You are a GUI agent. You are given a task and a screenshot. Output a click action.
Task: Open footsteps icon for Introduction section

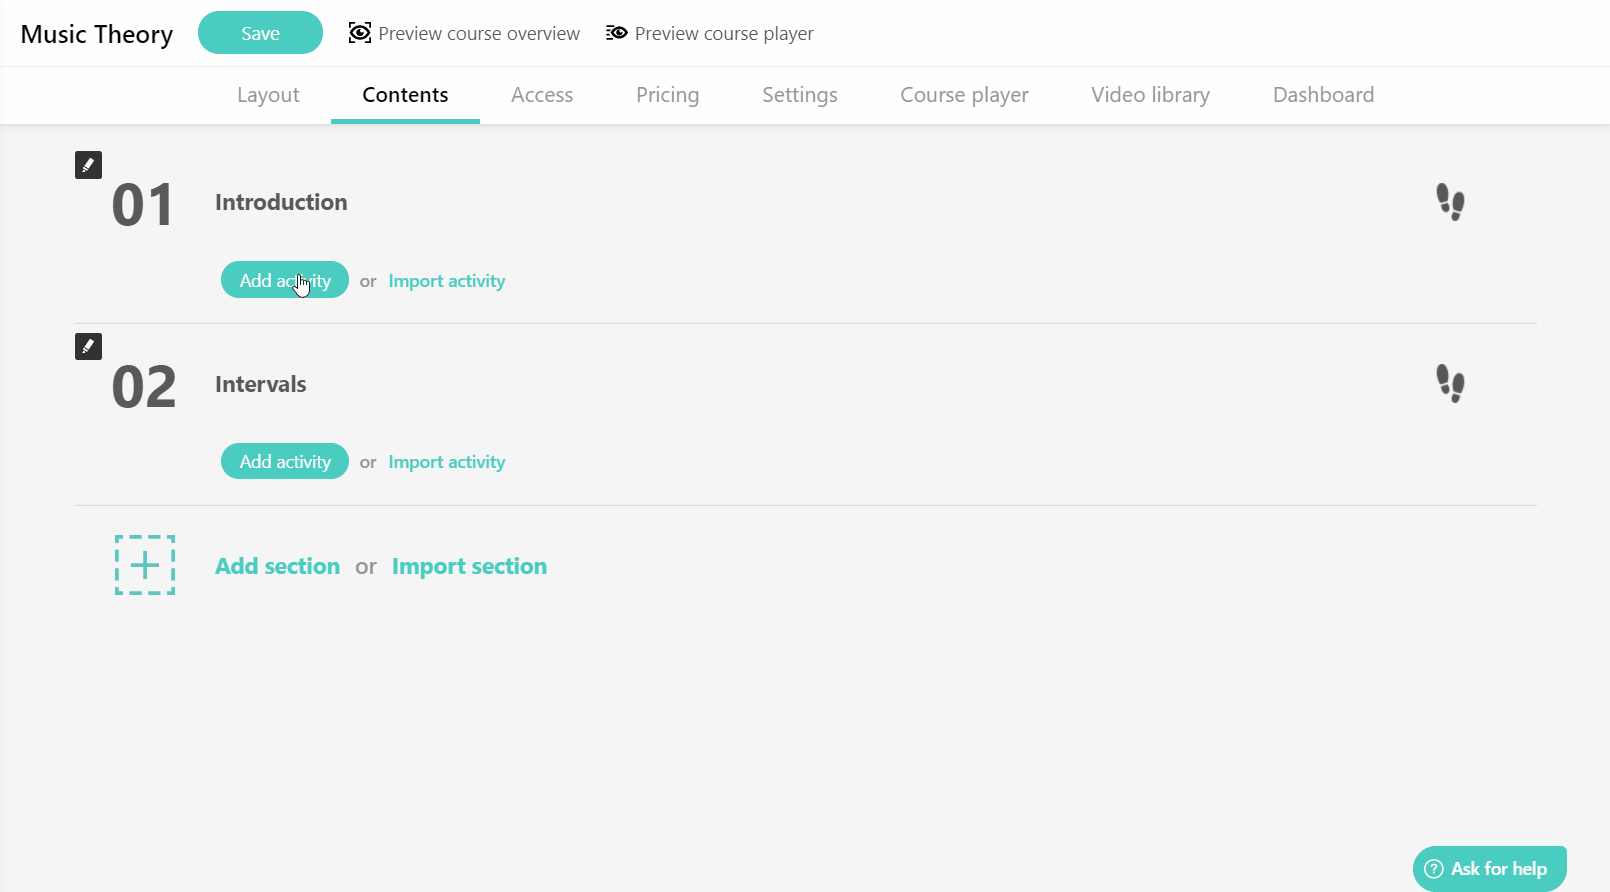point(1450,202)
